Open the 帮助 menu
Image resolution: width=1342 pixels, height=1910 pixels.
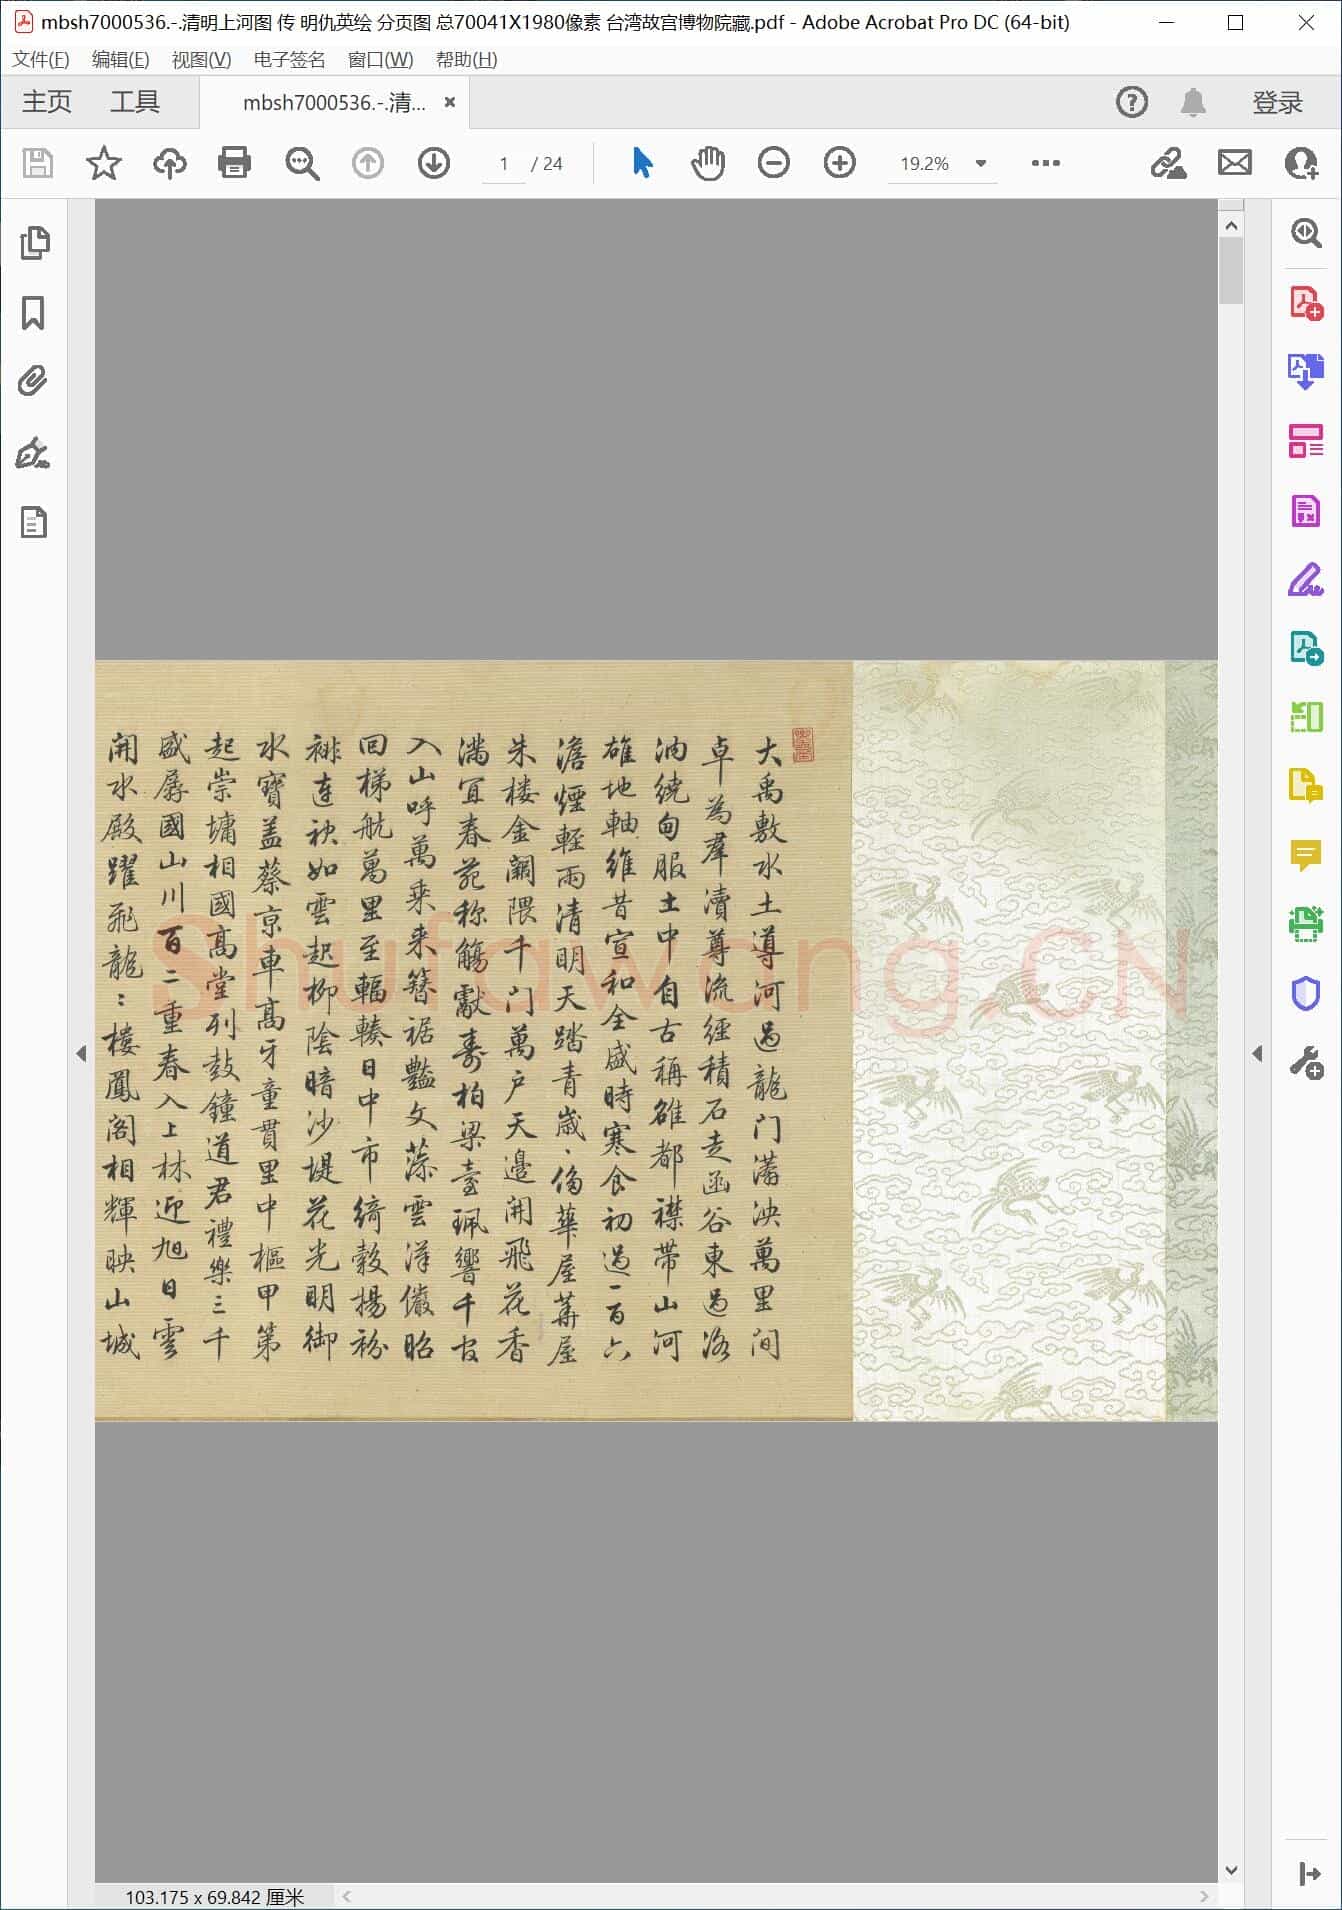[x=467, y=59]
